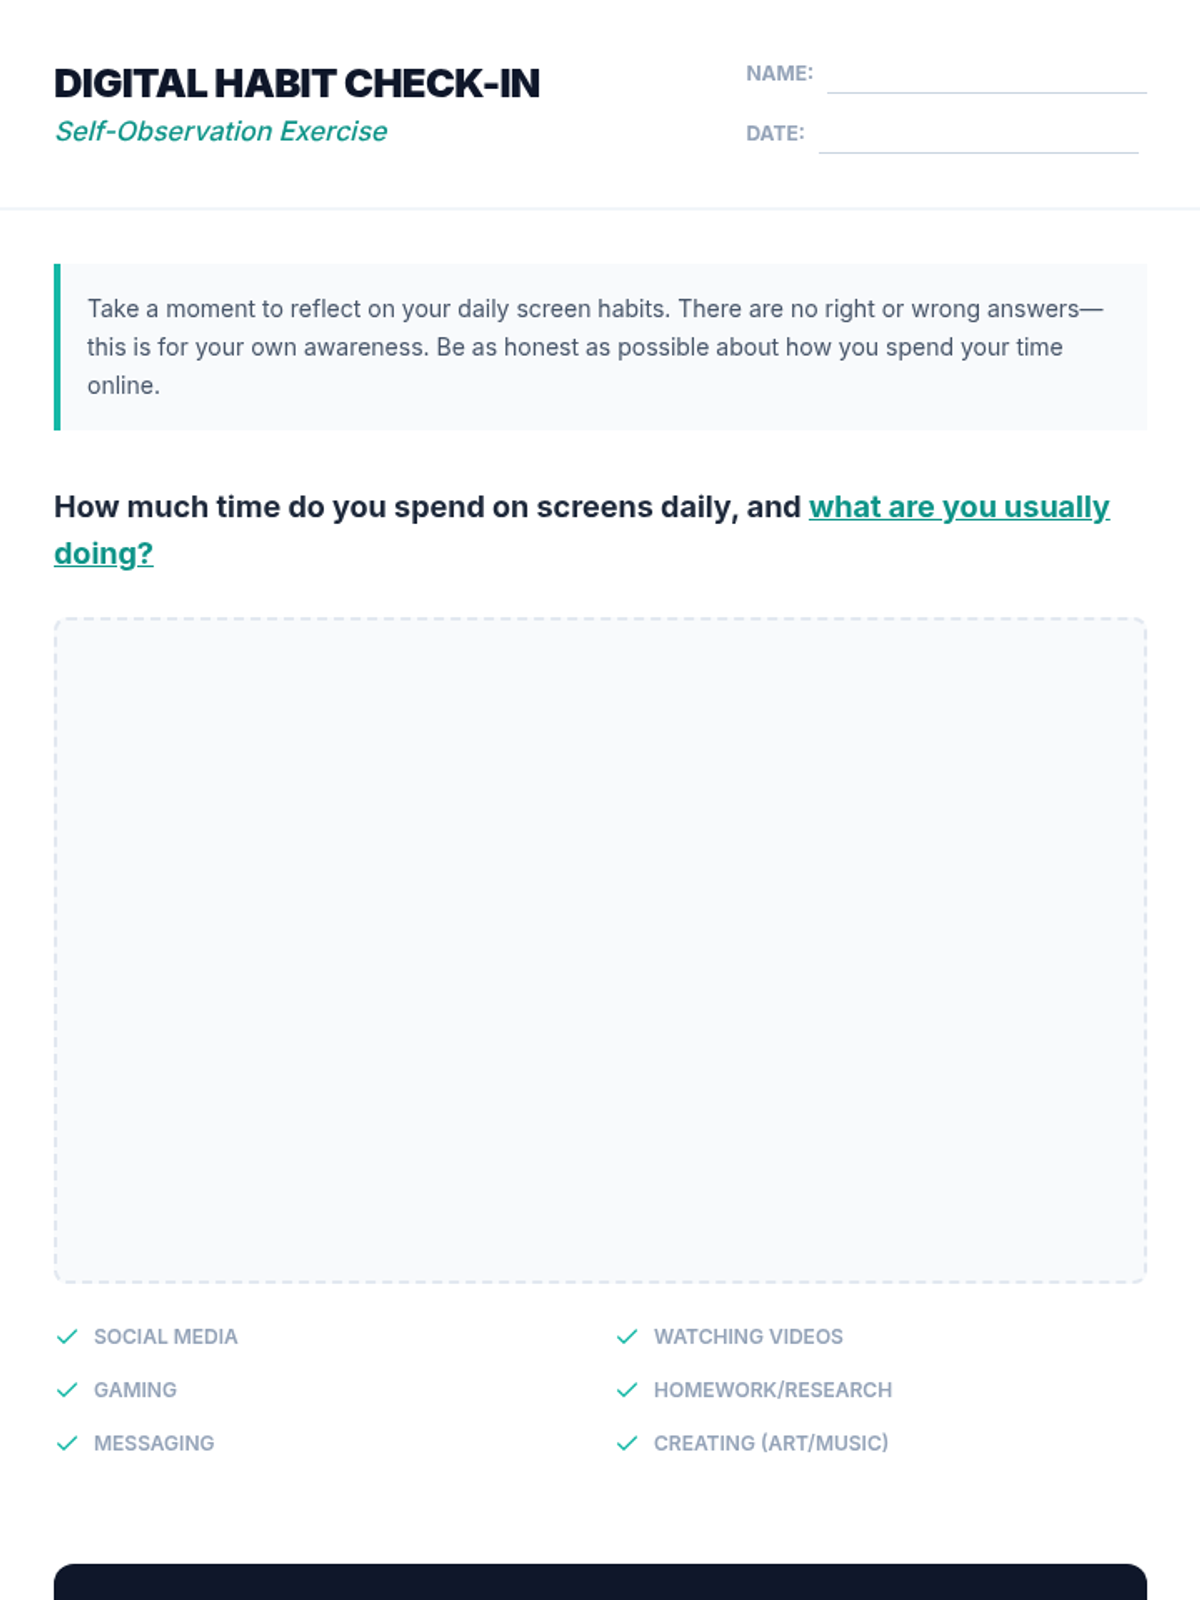Select the Creating (Art/Music) label
The height and width of the screenshot is (1600, 1200).
coord(771,1443)
